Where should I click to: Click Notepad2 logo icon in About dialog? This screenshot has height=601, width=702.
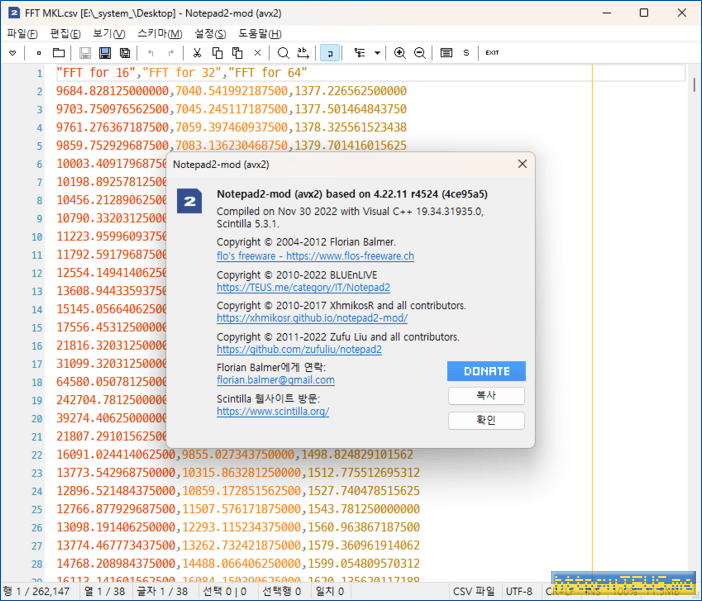pyautogui.click(x=189, y=201)
